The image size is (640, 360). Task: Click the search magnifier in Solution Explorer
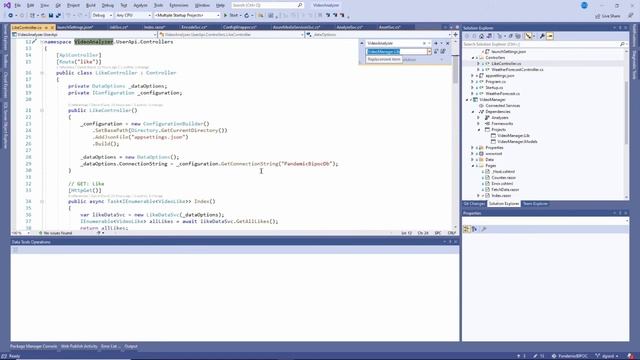pyautogui.click(x=622, y=44)
